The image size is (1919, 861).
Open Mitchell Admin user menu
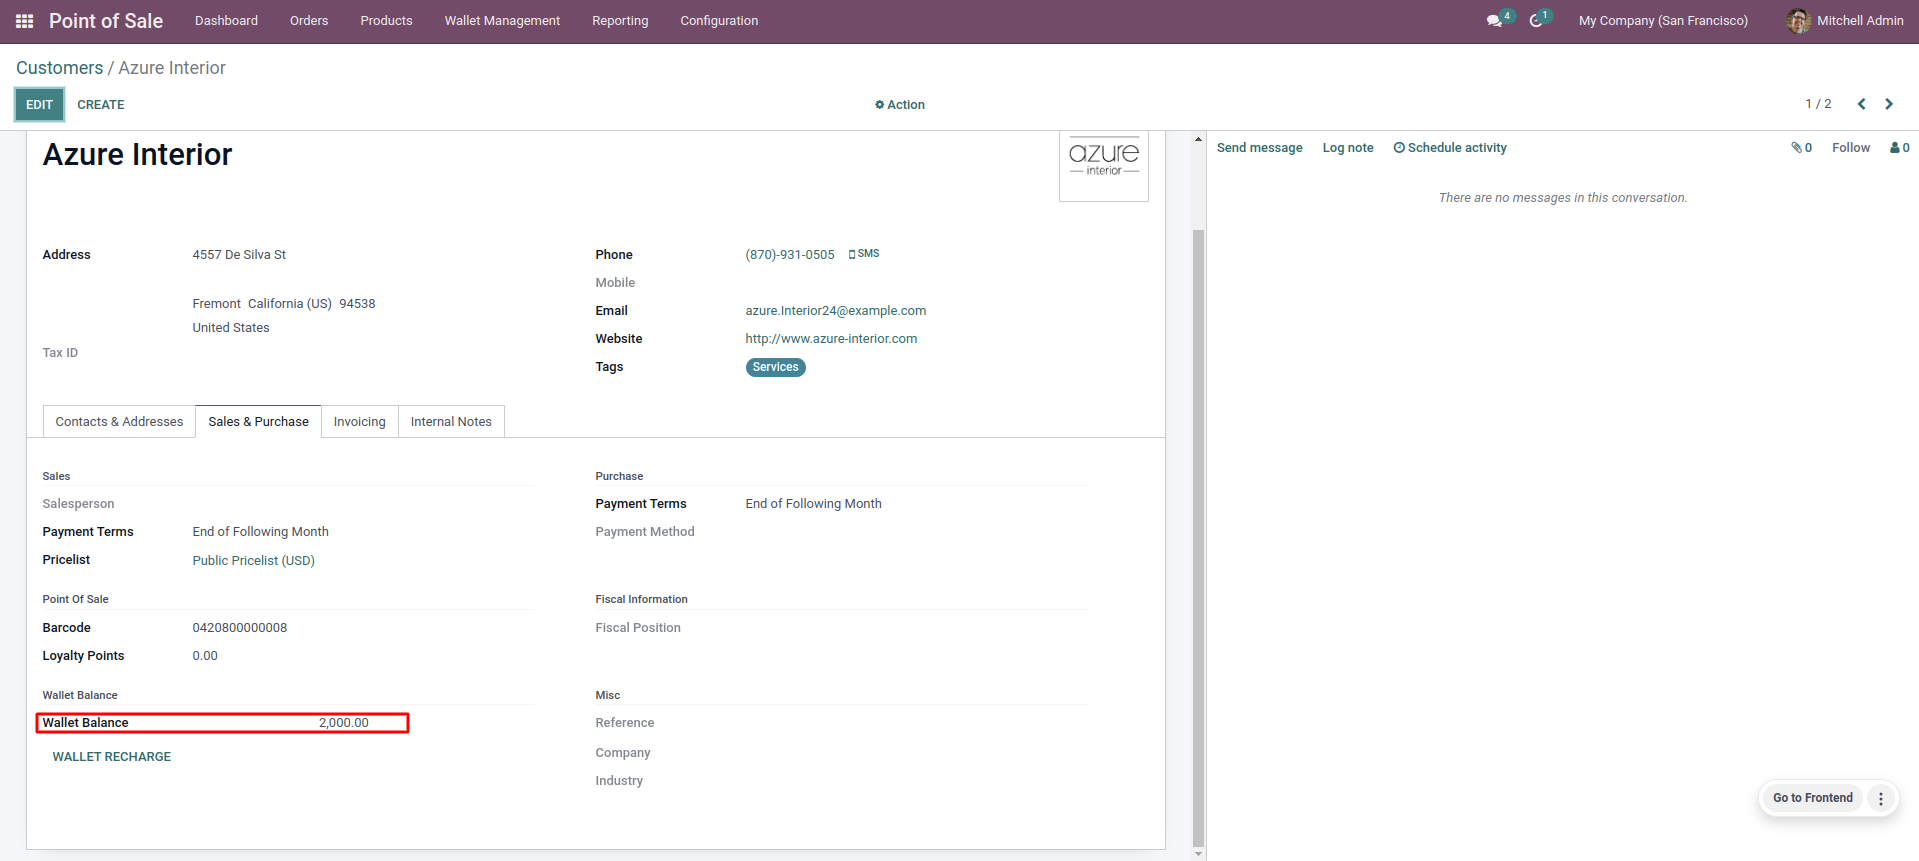tap(1845, 21)
